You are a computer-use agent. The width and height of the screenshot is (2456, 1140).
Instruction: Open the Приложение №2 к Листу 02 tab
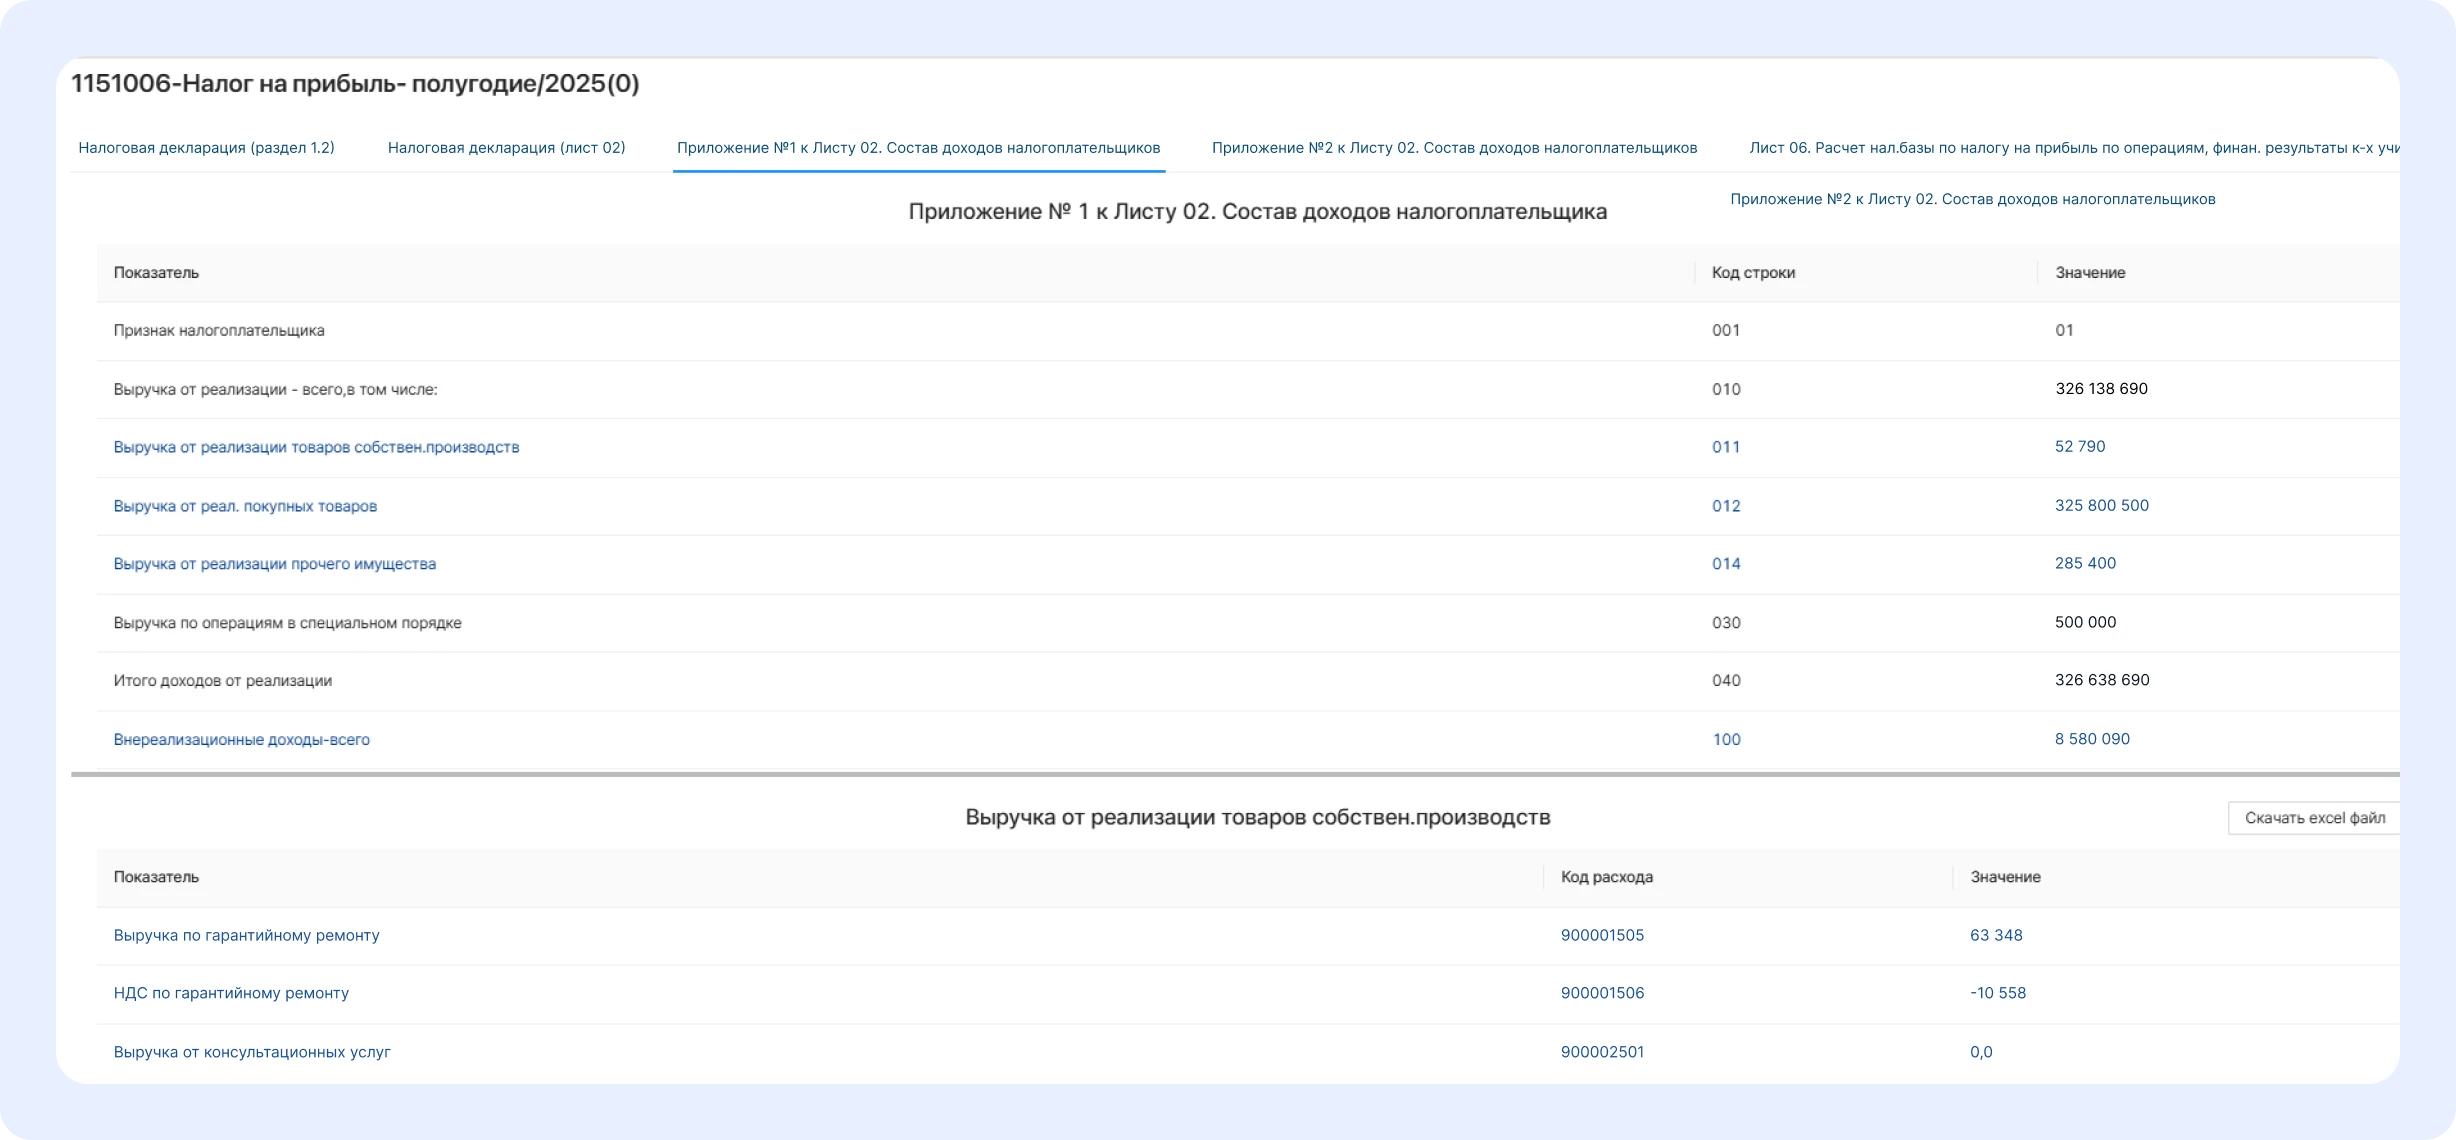point(1454,148)
